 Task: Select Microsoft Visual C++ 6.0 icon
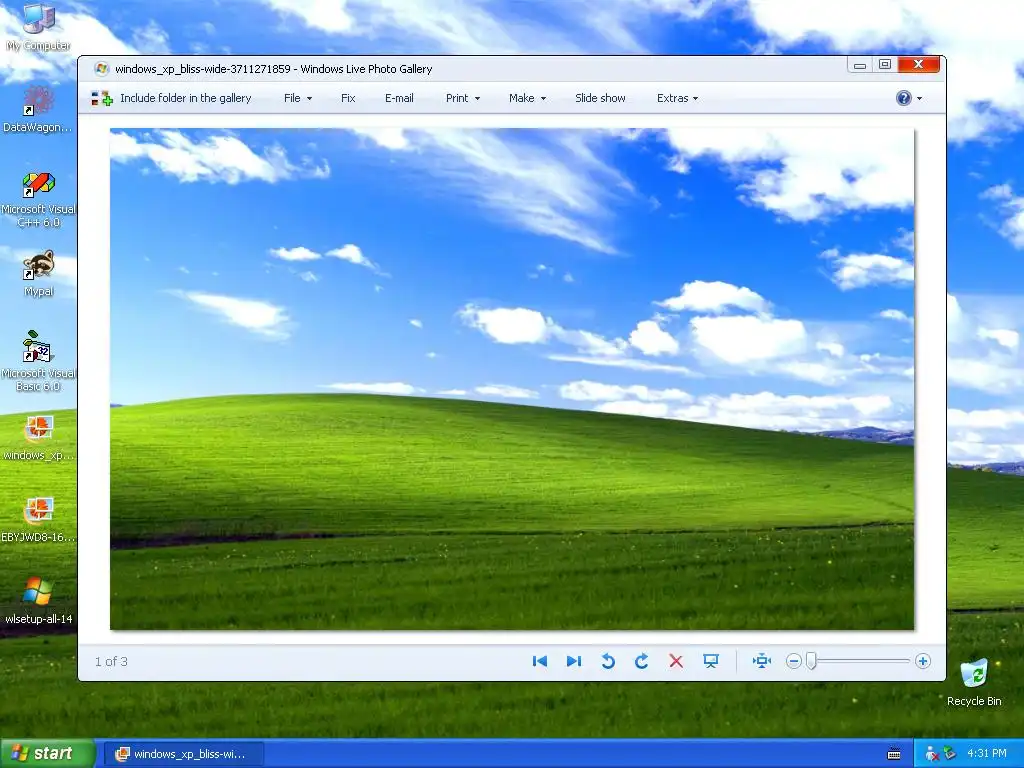(38, 199)
